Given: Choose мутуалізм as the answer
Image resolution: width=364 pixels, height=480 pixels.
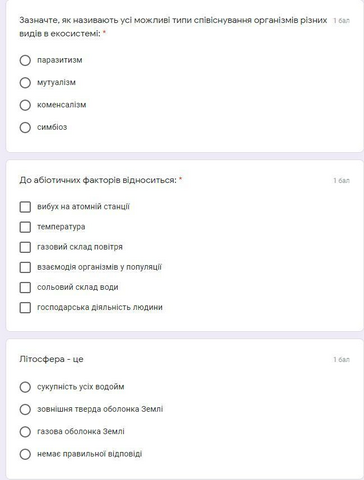Looking at the screenshot, I should click(x=25, y=83).
